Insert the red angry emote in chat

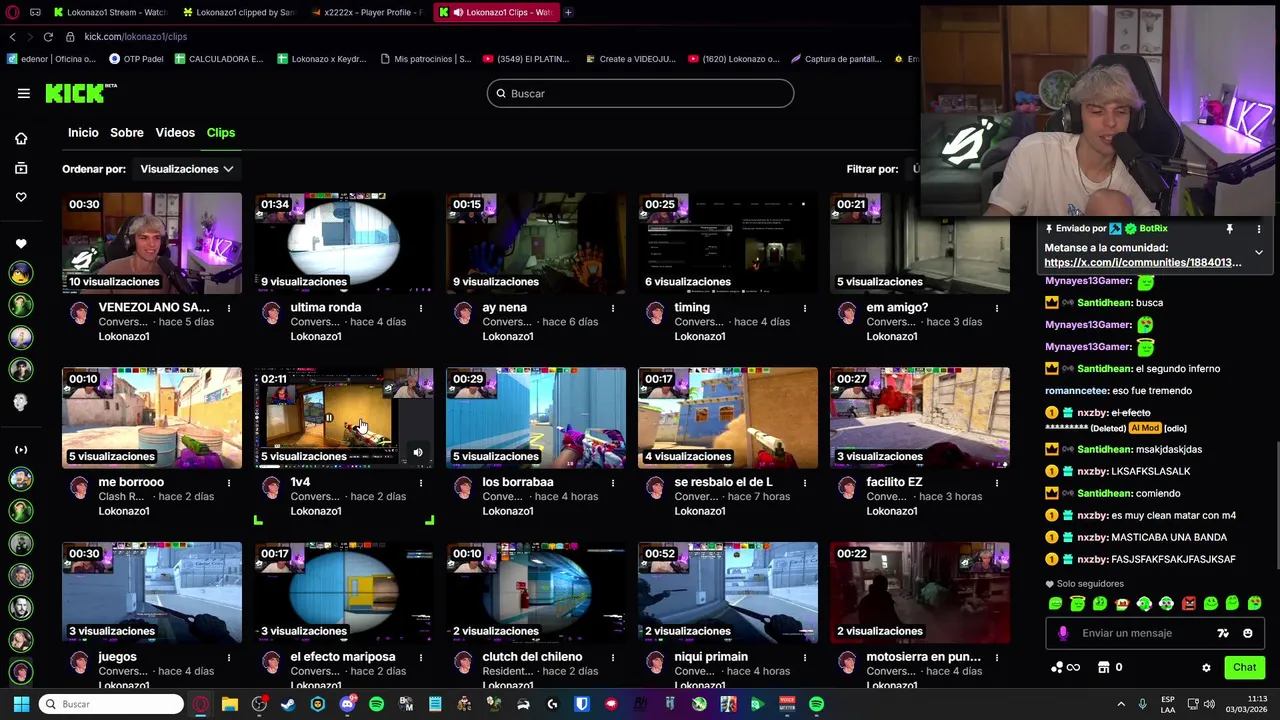(1189, 603)
